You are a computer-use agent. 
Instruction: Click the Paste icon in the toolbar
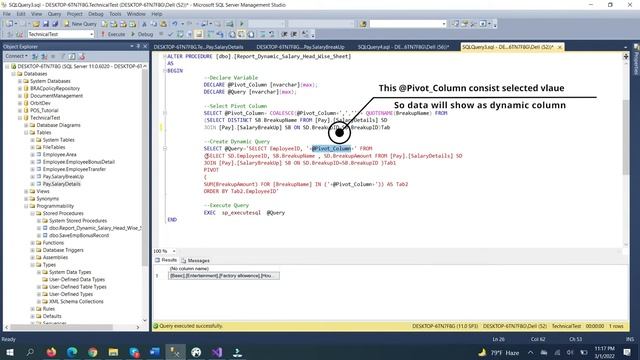(163, 24)
